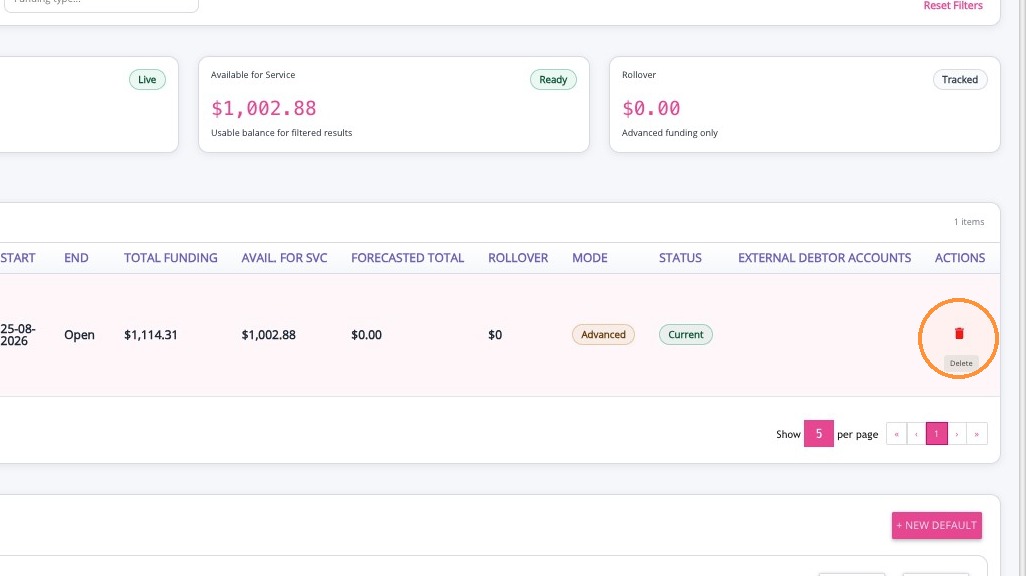Click the Tracked badge on the Rollover card

[x=959, y=80]
